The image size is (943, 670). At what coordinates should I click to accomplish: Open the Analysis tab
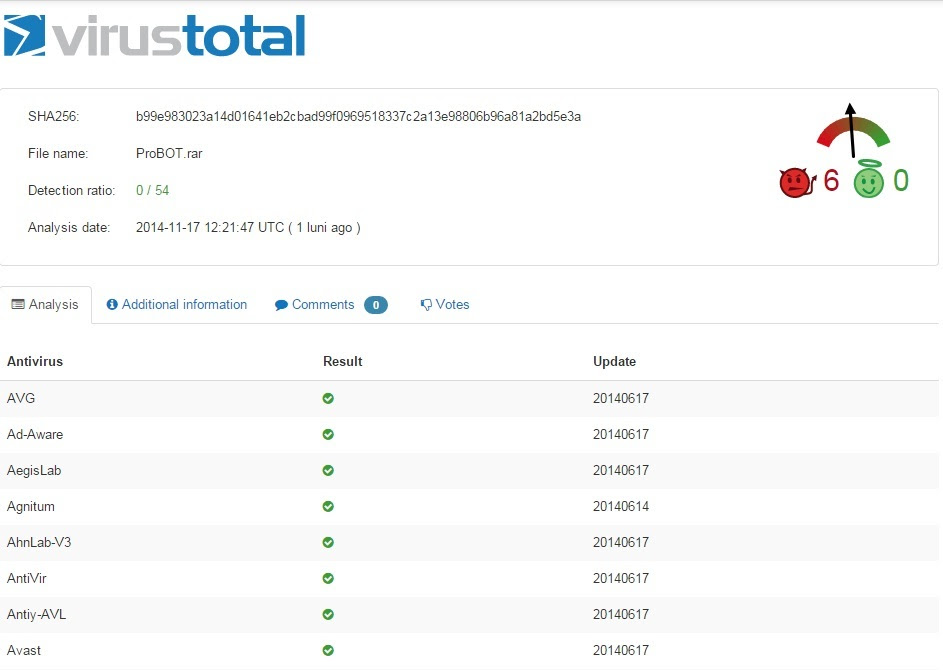tap(46, 304)
